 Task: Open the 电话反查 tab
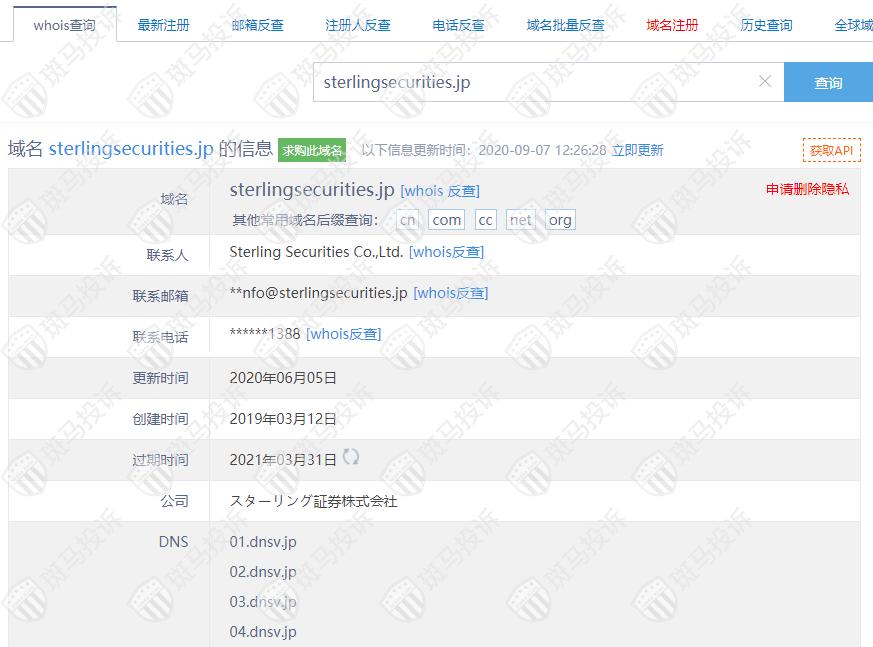coord(458,25)
